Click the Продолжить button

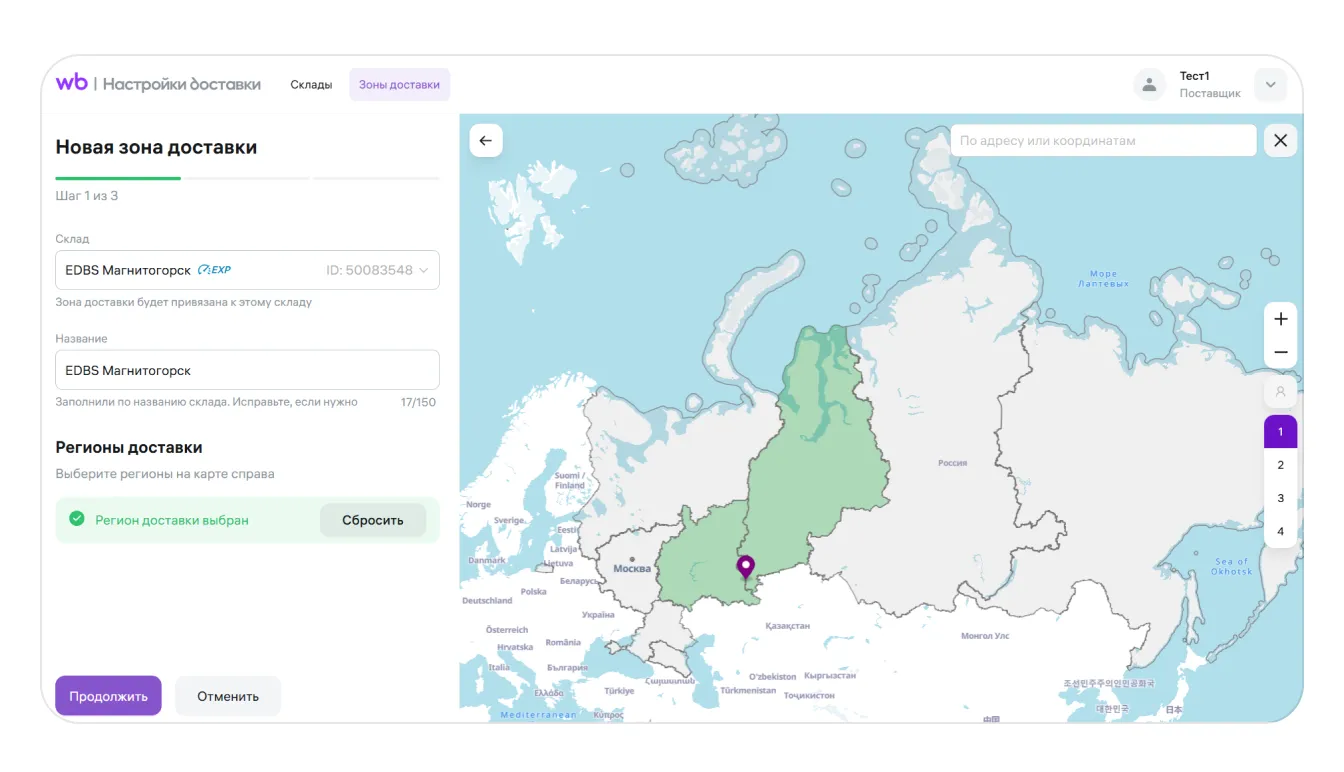pyautogui.click(x=108, y=696)
